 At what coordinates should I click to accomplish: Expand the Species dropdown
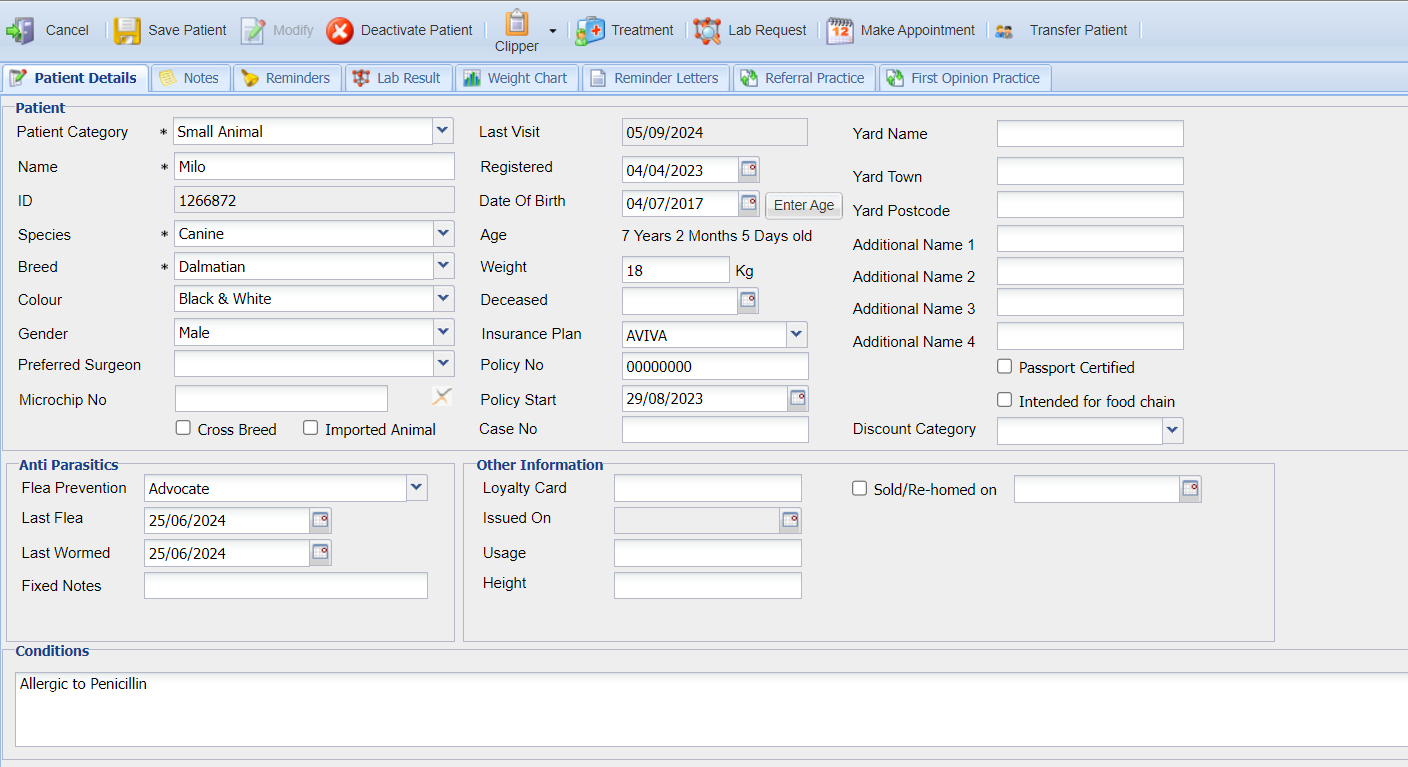pyautogui.click(x=443, y=234)
